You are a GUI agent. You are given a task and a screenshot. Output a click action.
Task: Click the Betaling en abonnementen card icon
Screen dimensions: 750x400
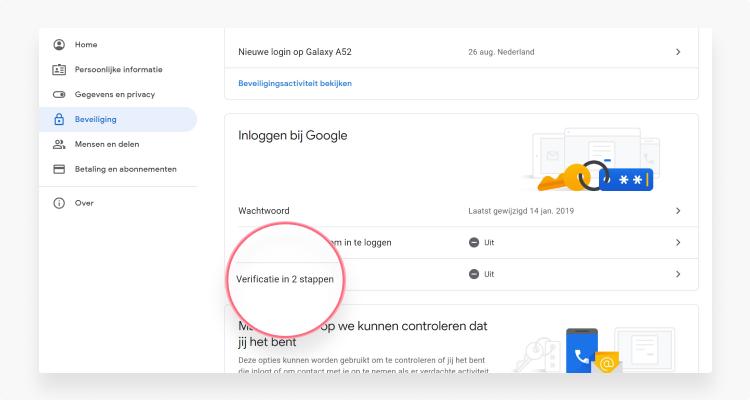[x=59, y=169]
